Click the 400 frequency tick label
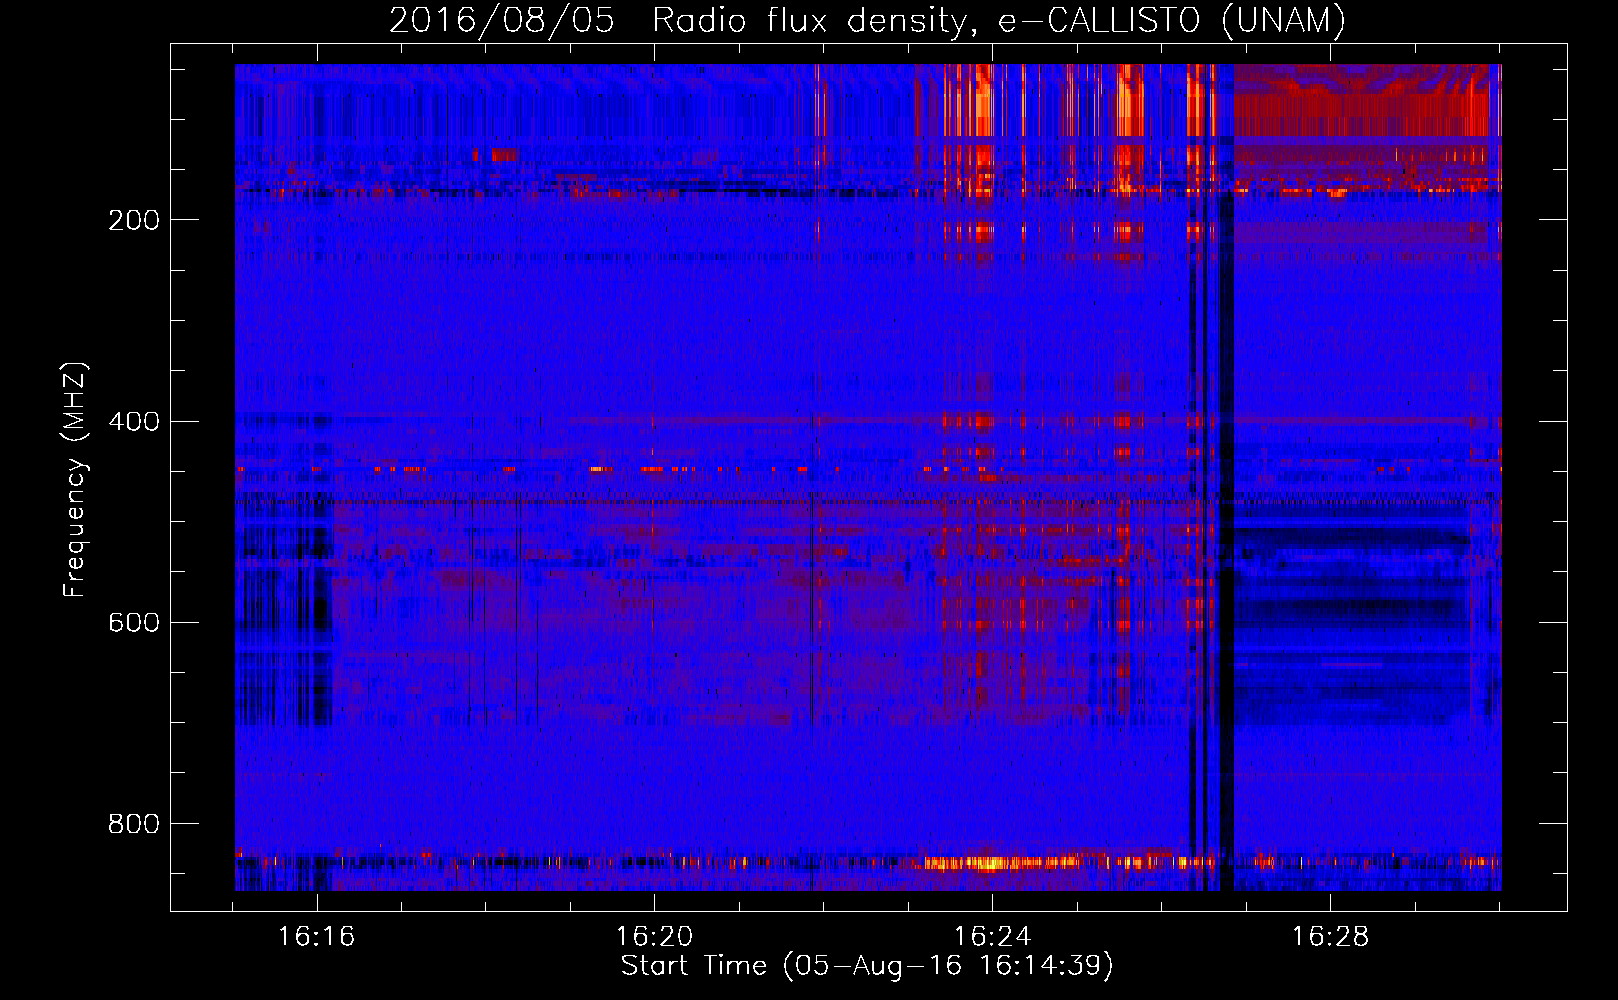 (x=133, y=421)
